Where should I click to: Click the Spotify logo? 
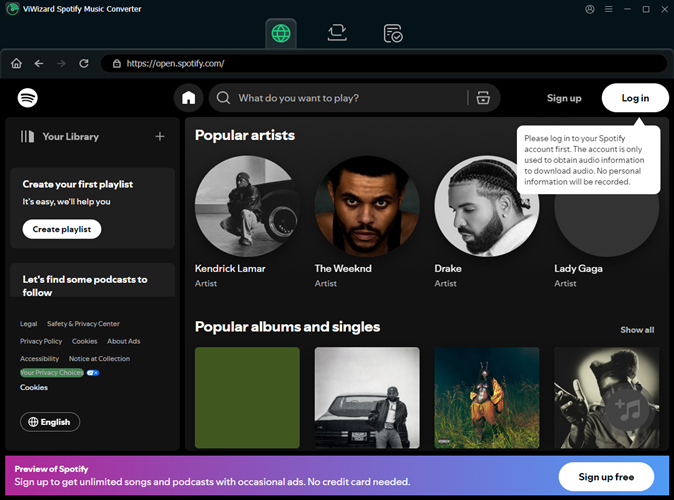28,98
